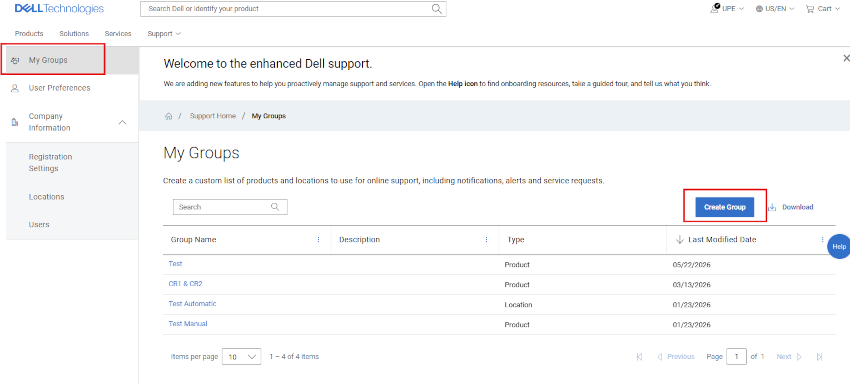Screen dimensions: 850x384
Task: Go to Support Home breadcrumb
Action: point(212,116)
